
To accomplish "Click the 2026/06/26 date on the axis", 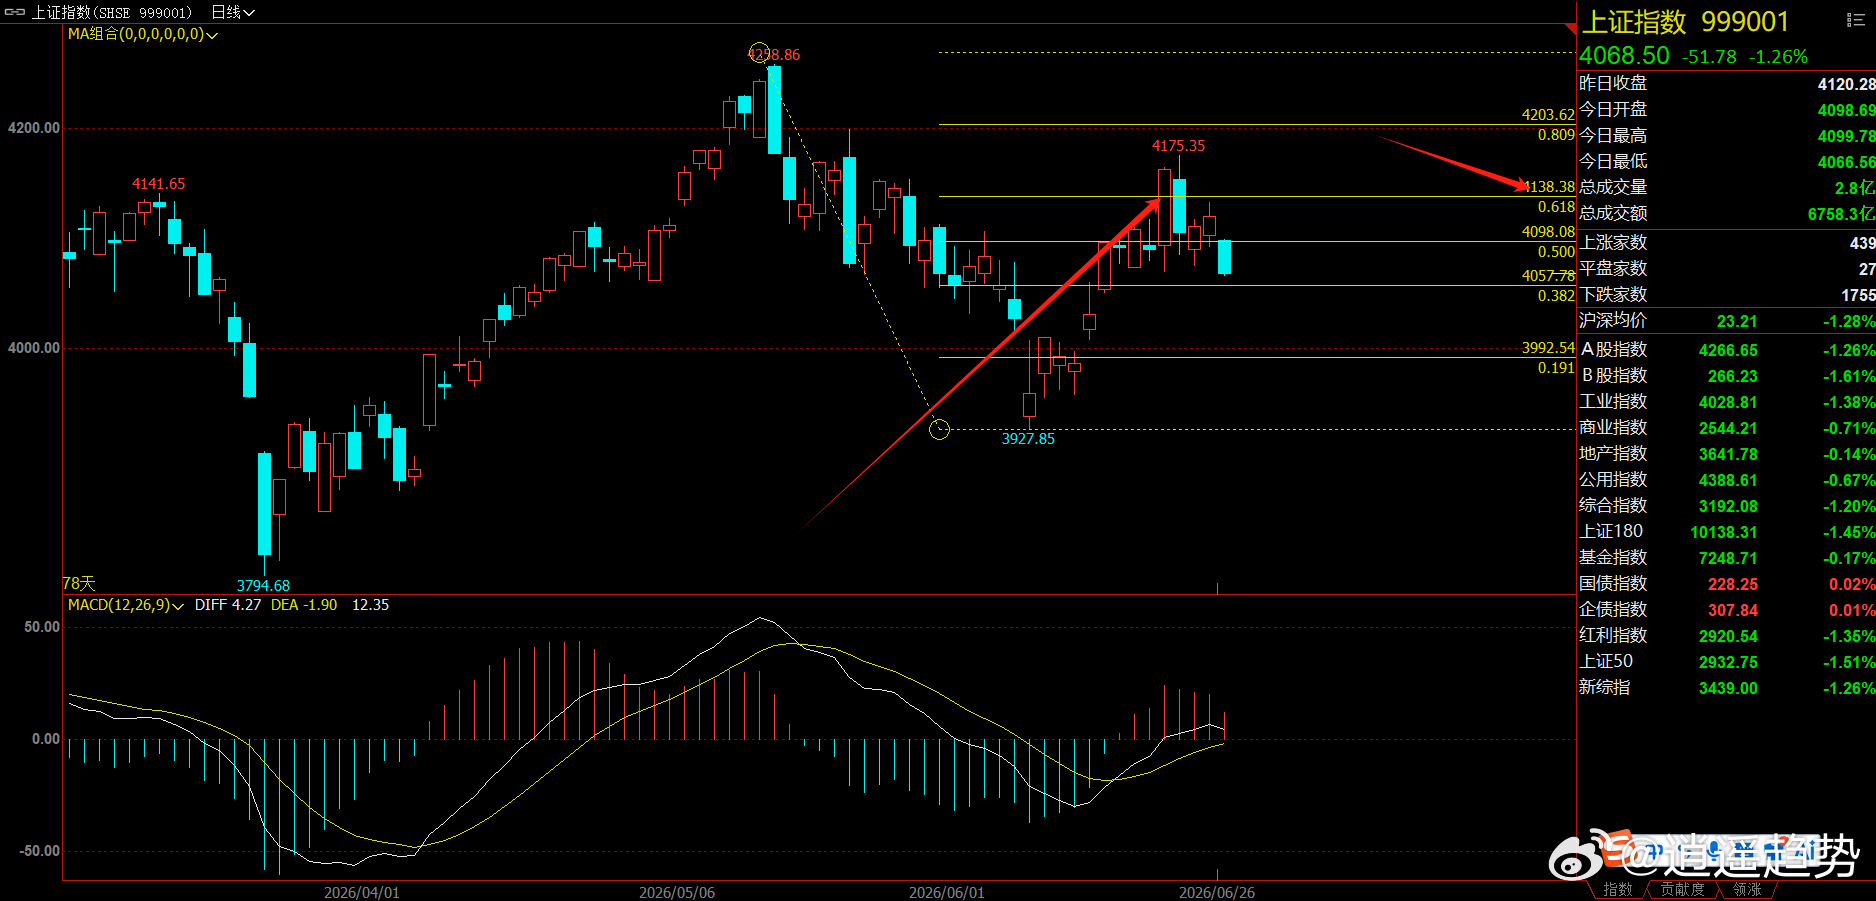I will click(x=1217, y=892).
